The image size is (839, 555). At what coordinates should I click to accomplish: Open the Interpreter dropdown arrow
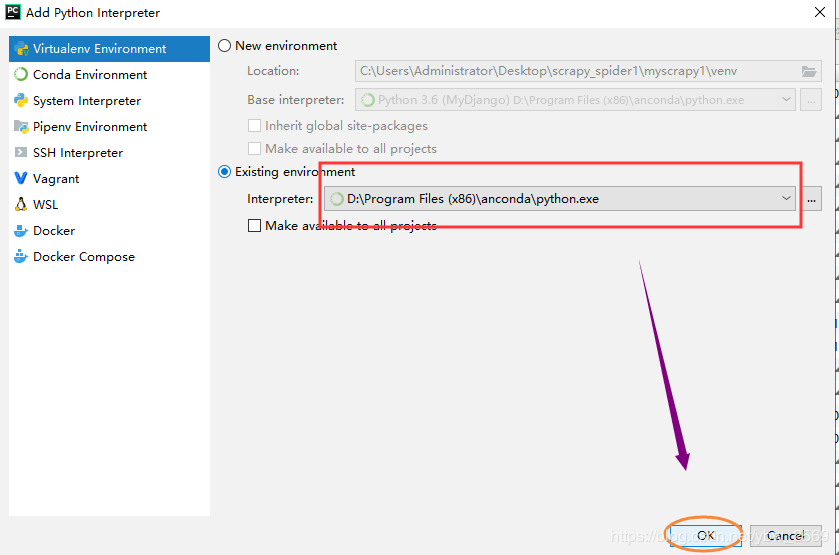tap(786, 199)
